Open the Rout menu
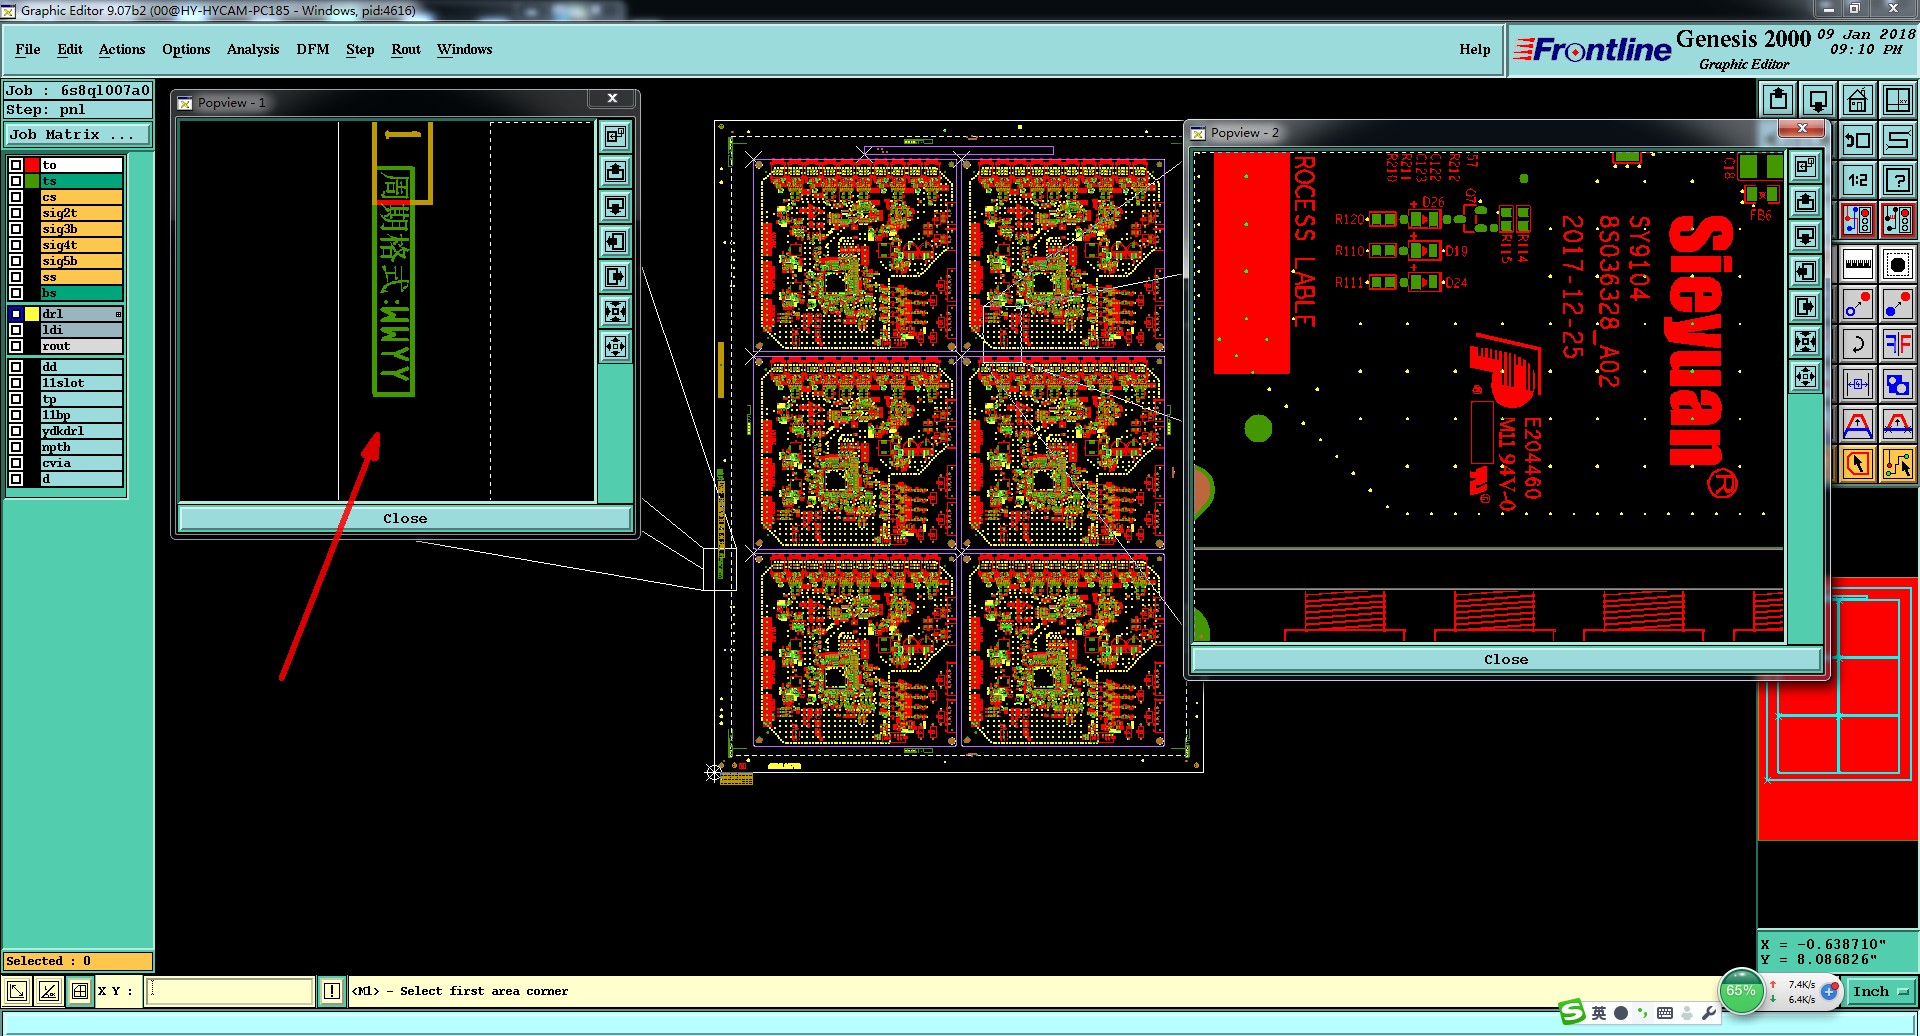Viewport: 1920px width, 1036px height. point(406,49)
